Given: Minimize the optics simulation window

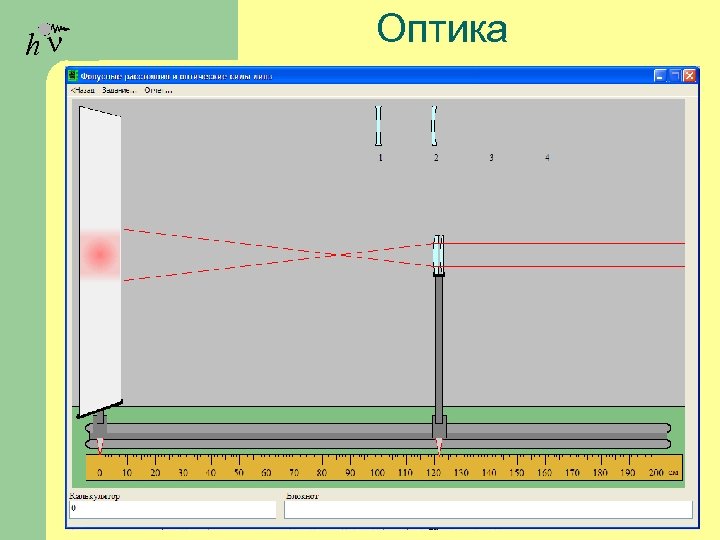Looking at the screenshot, I should (660, 76).
